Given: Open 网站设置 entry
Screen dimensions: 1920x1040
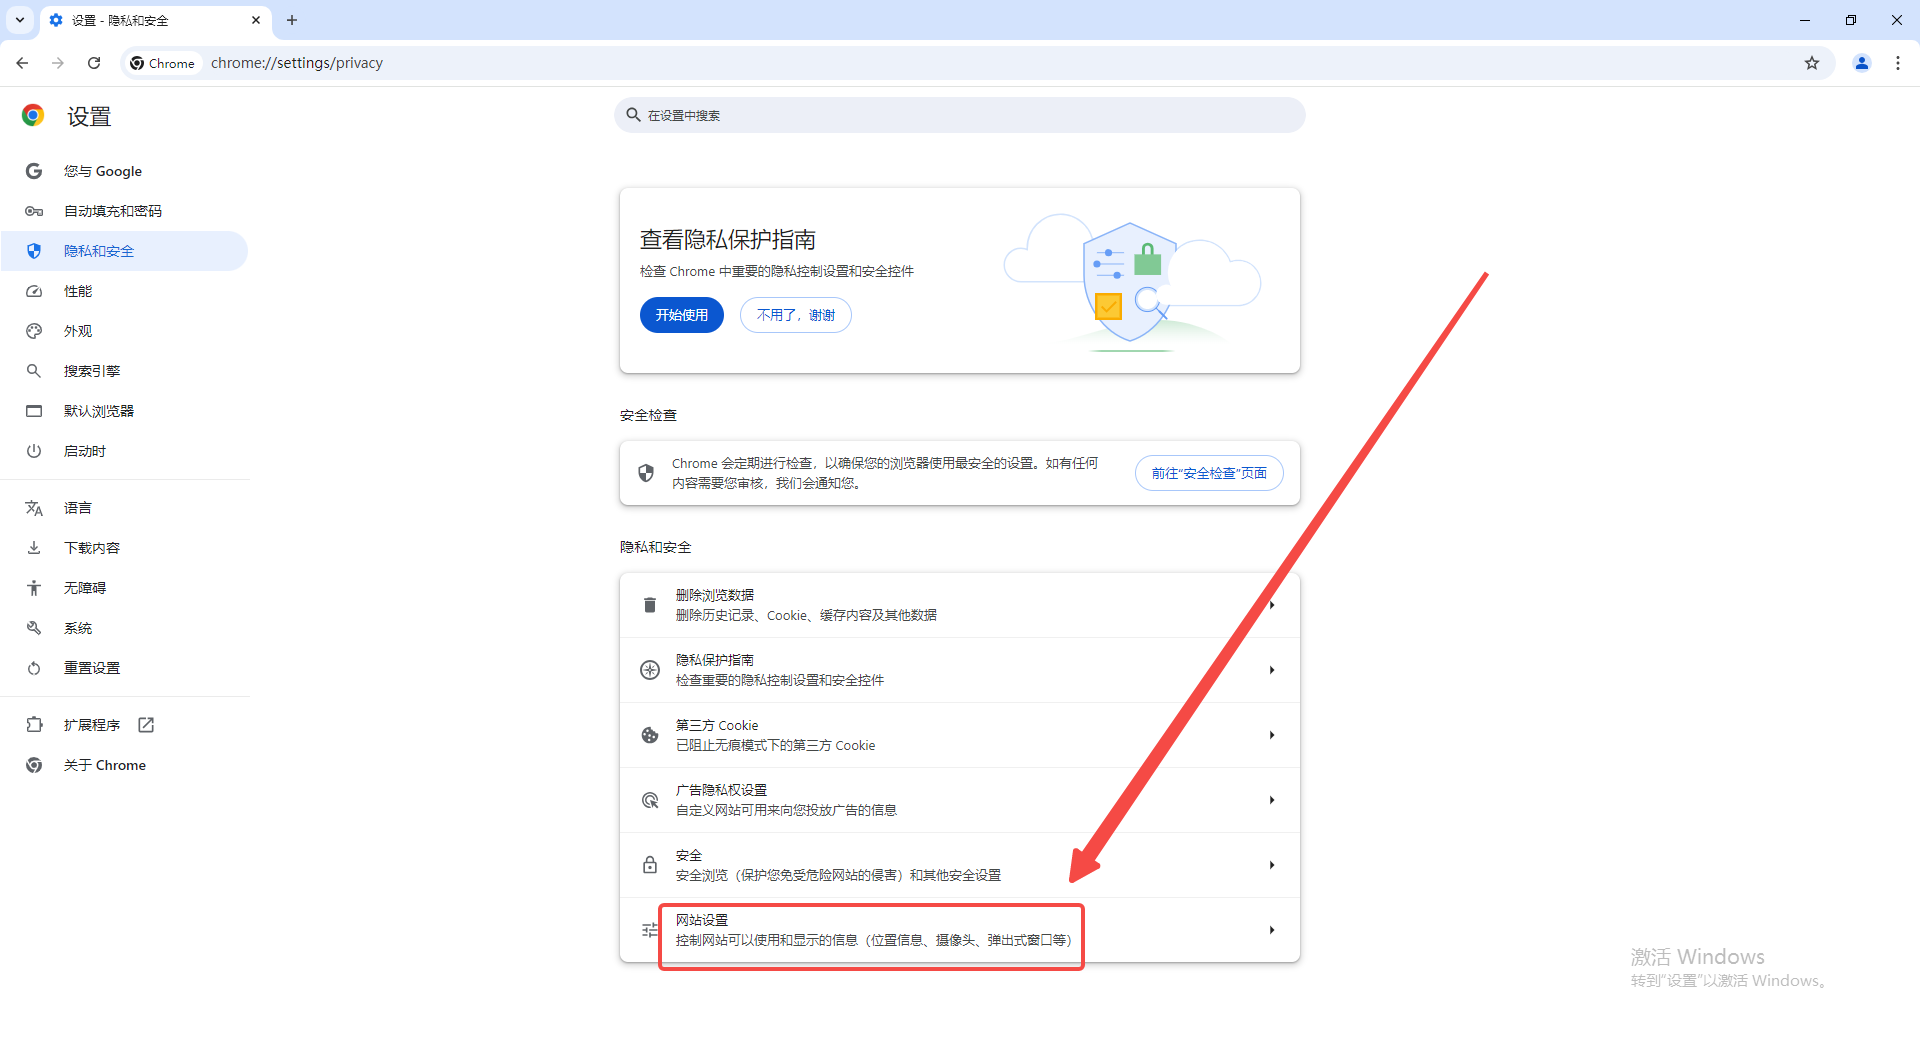Looking at the screenshot, I should tap(960, 930).
